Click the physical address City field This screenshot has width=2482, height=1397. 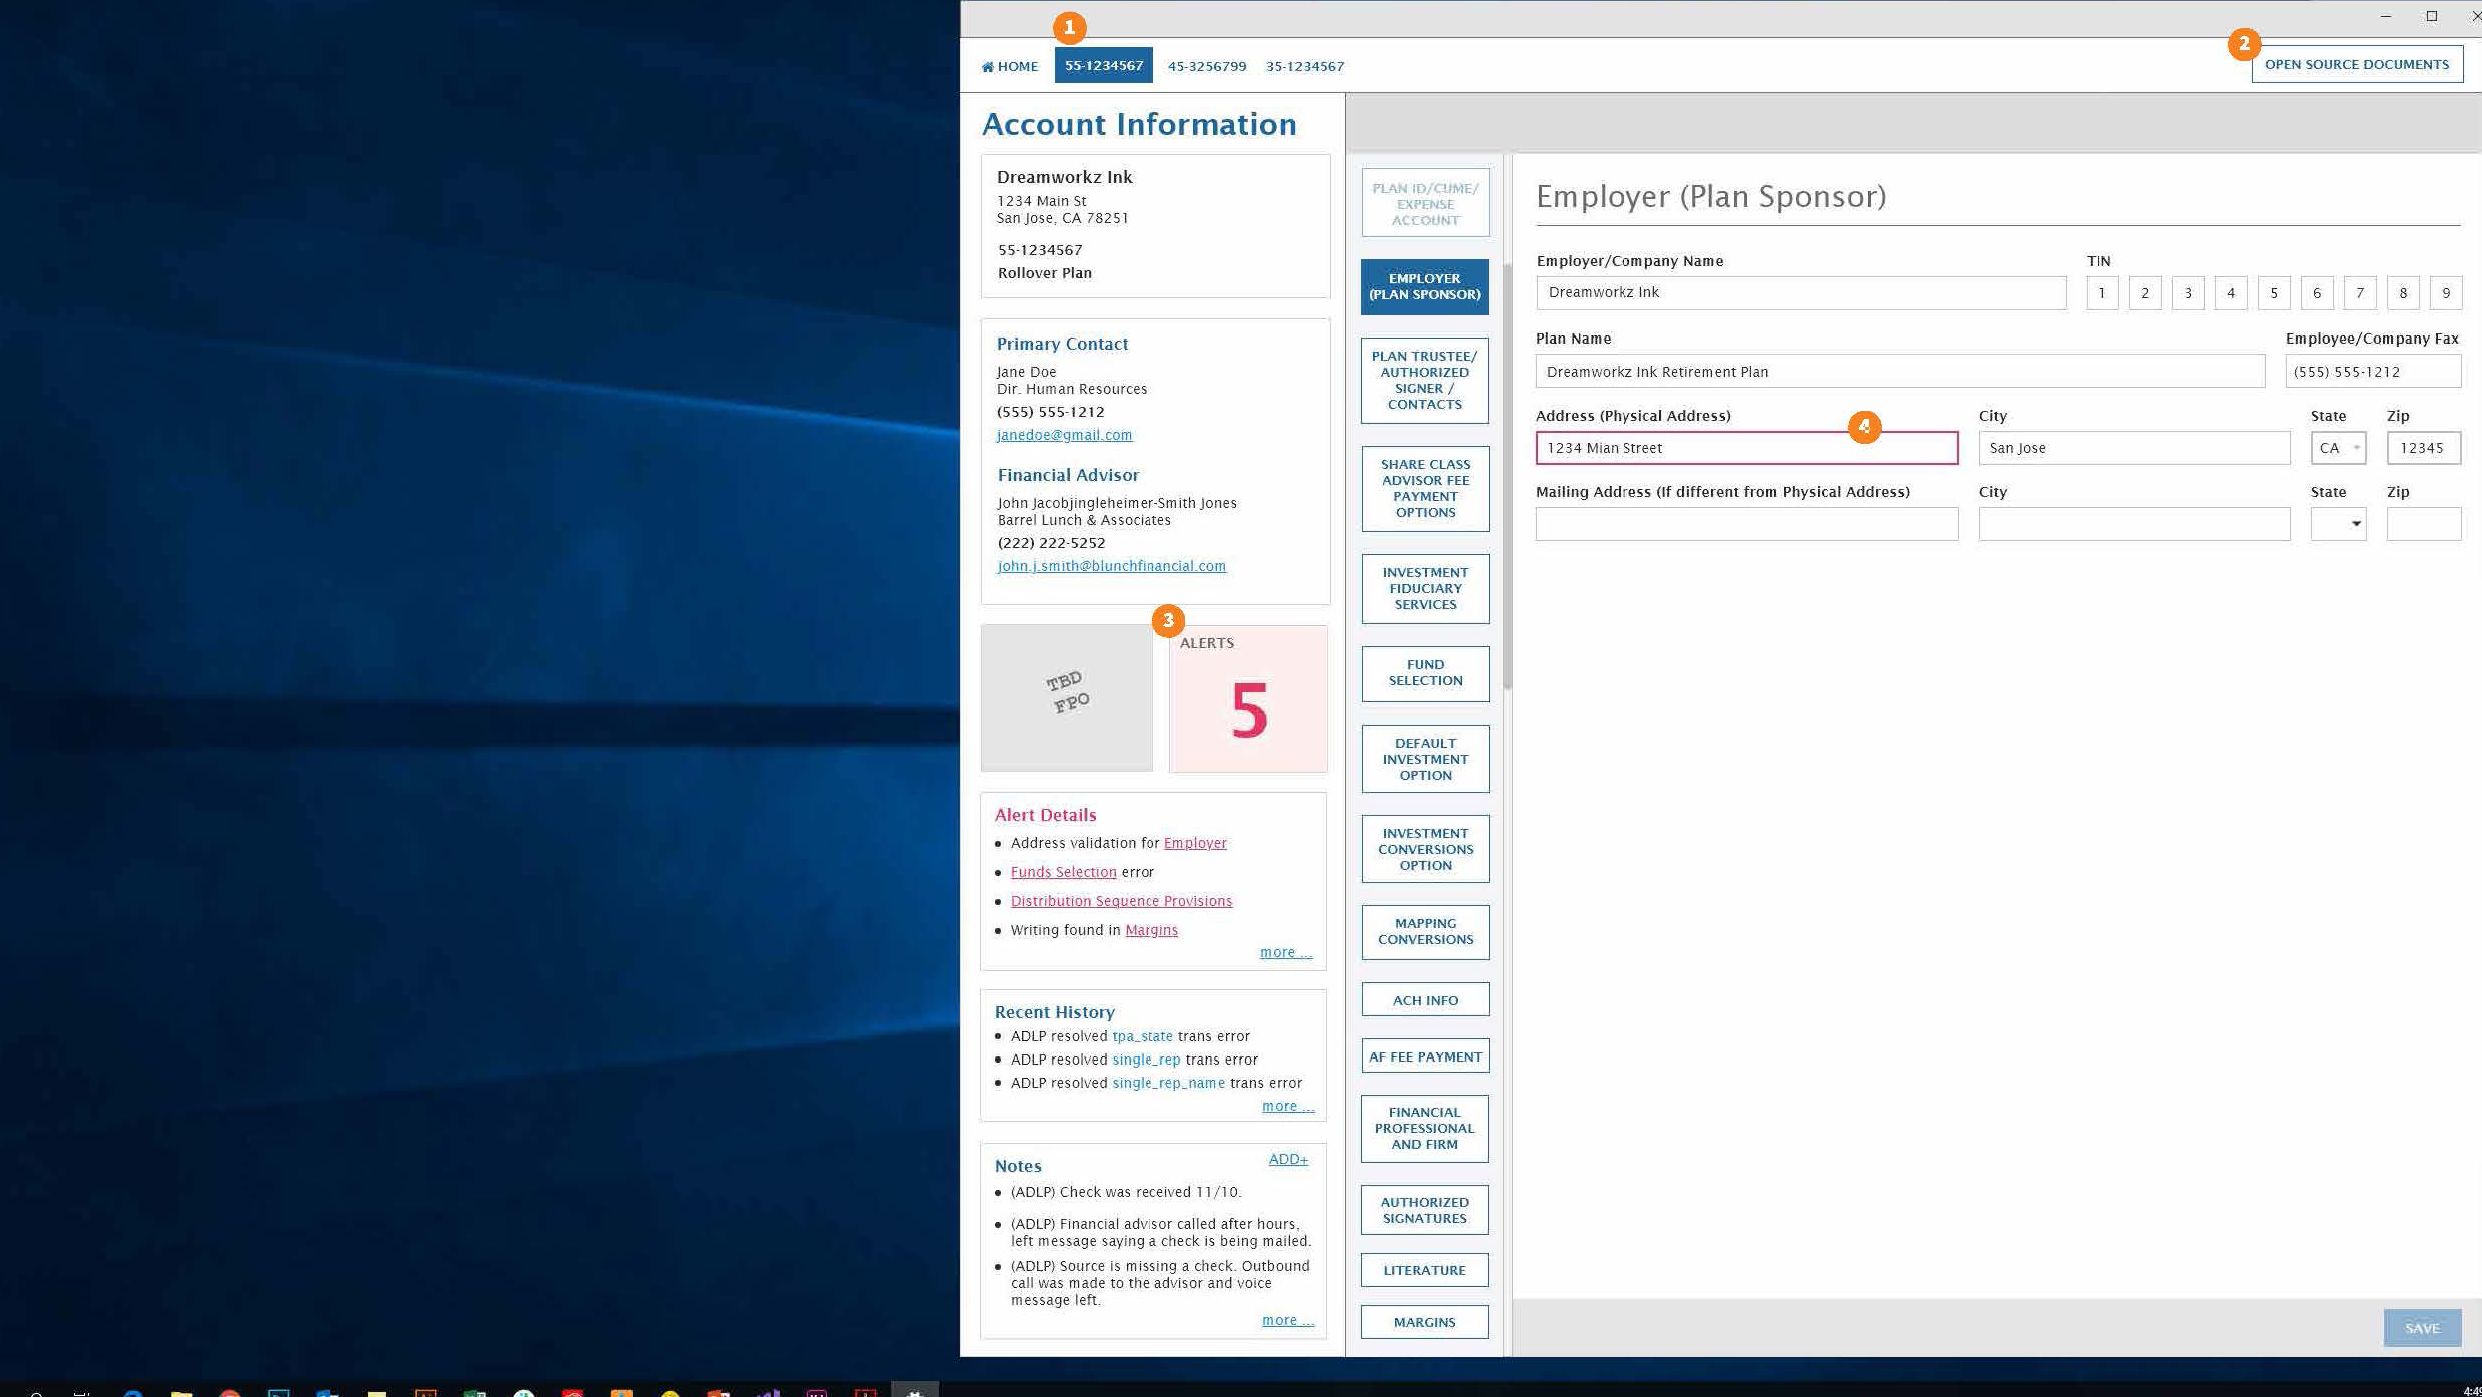point(2134,448)
